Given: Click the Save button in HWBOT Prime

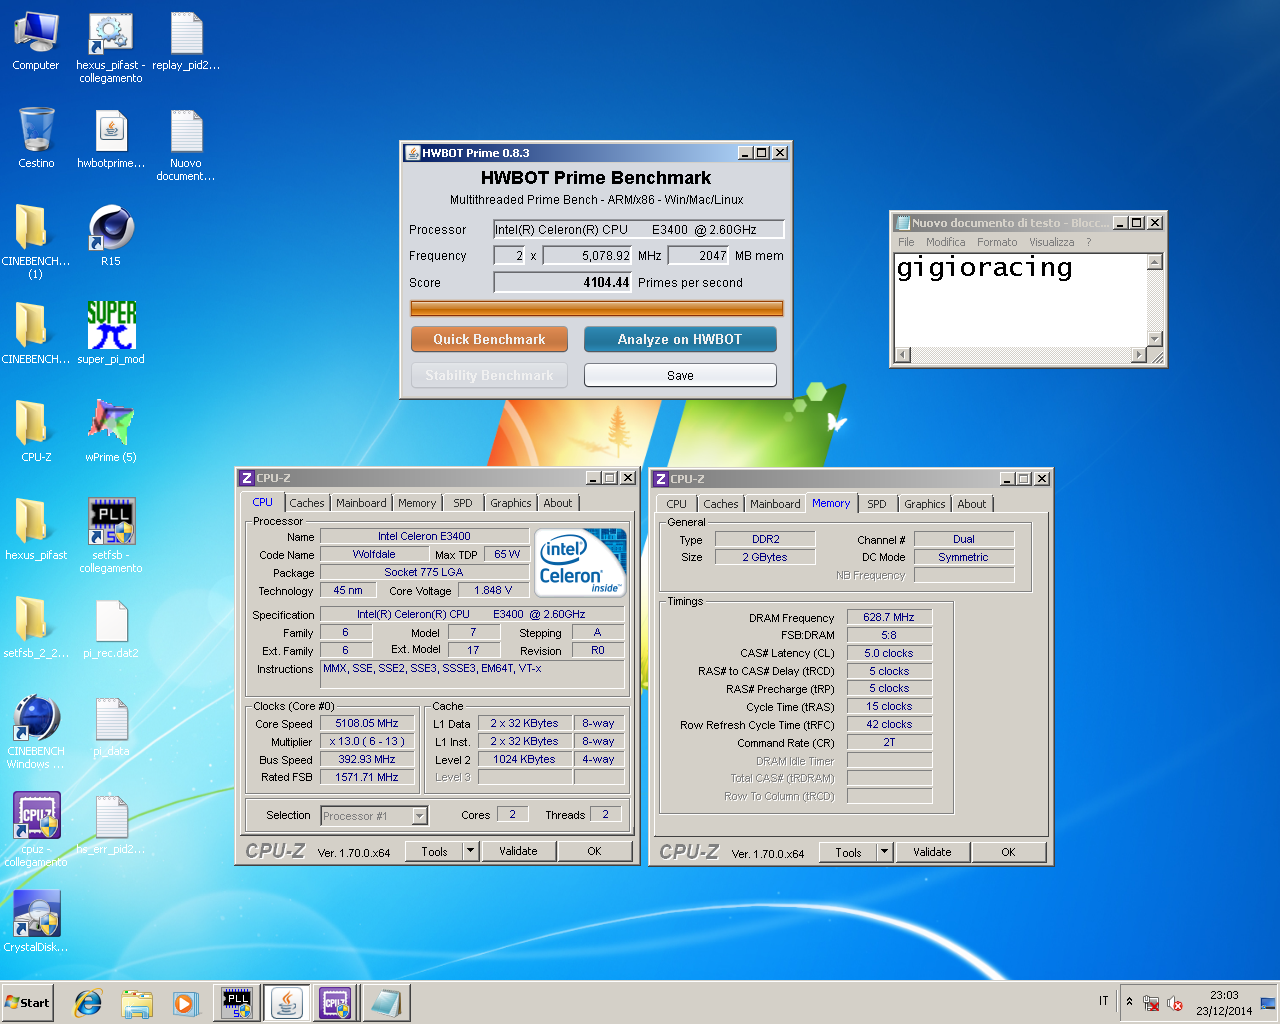Looking at the screenshot, I should pyautogui.click(x=680, y=375).
